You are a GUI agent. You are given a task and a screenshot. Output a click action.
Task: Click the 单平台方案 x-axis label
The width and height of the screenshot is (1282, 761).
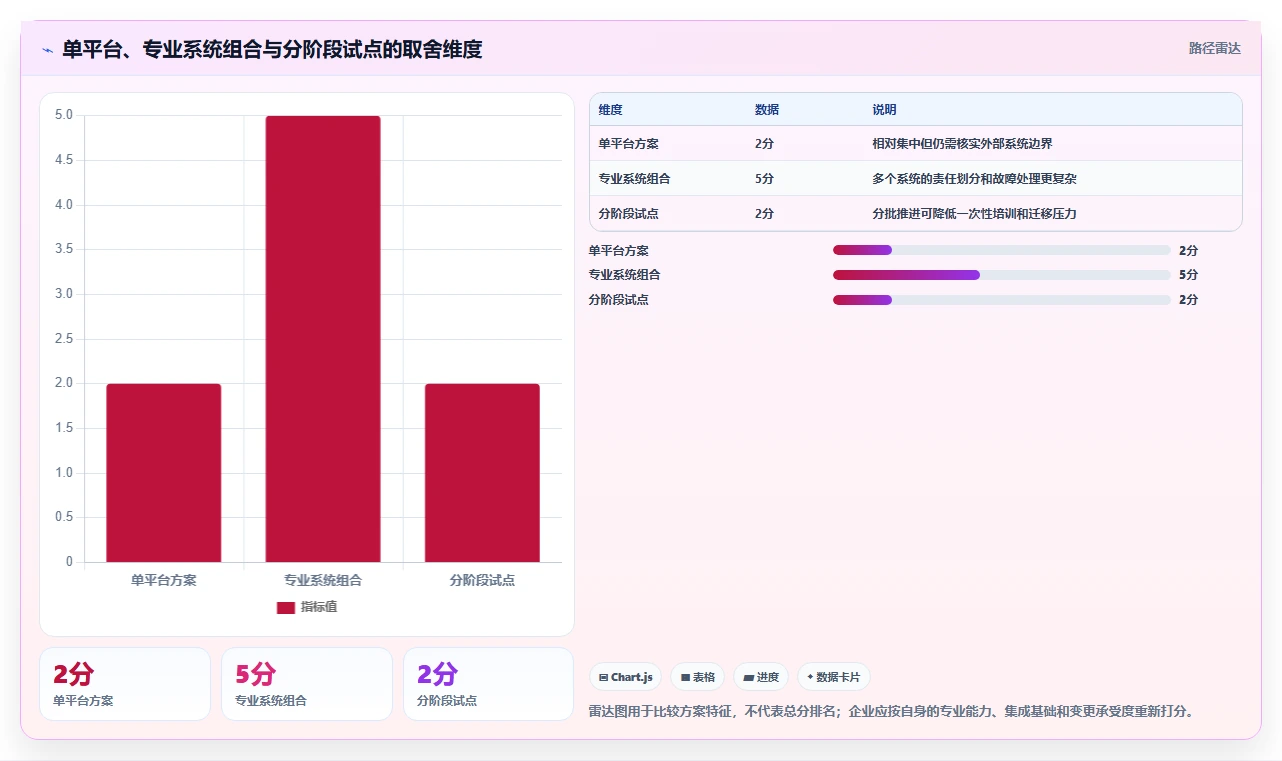coord(164,580)
